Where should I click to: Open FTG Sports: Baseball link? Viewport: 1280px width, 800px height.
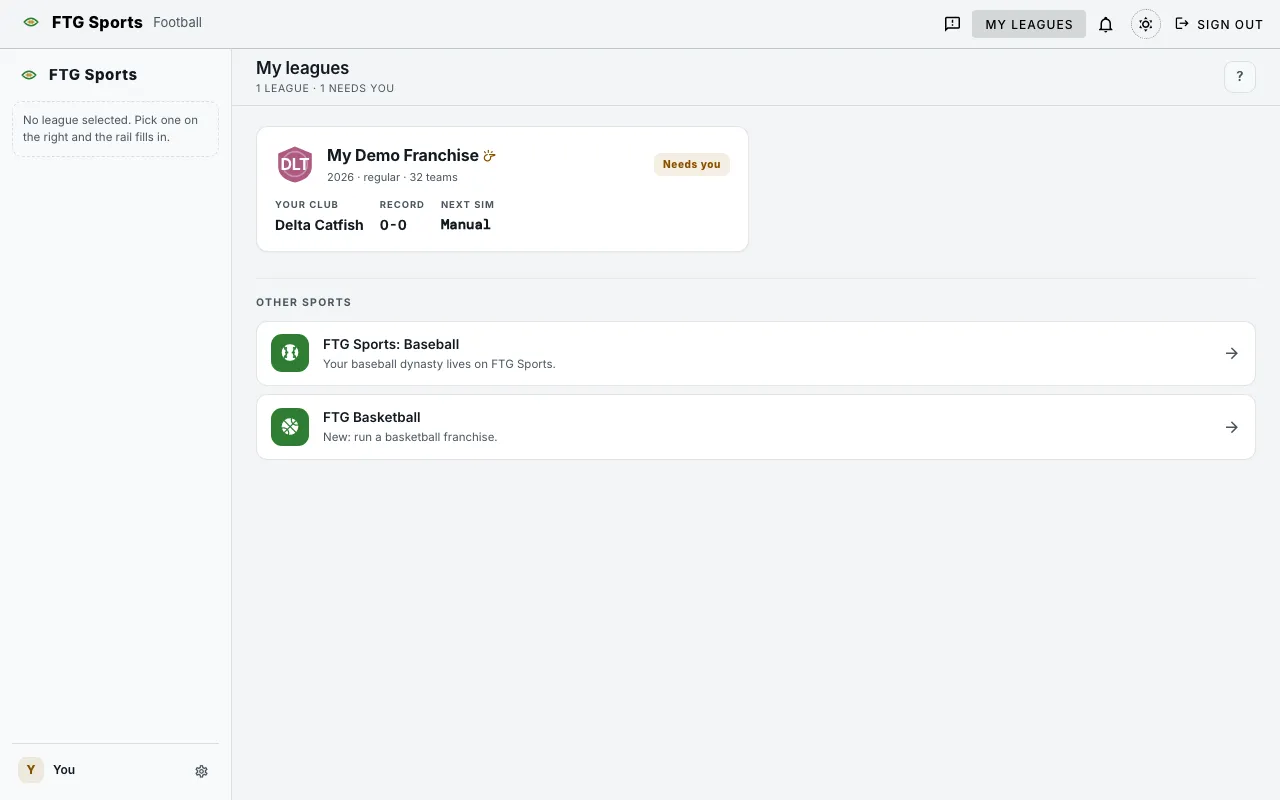(x=756, y=353)
